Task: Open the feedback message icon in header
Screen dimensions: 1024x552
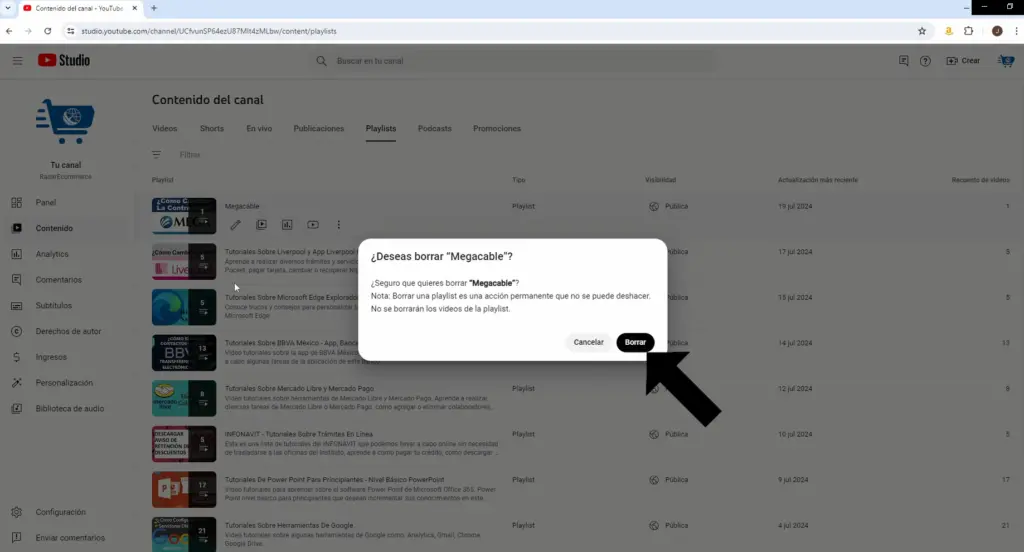Action: click(x=904, y=61)
